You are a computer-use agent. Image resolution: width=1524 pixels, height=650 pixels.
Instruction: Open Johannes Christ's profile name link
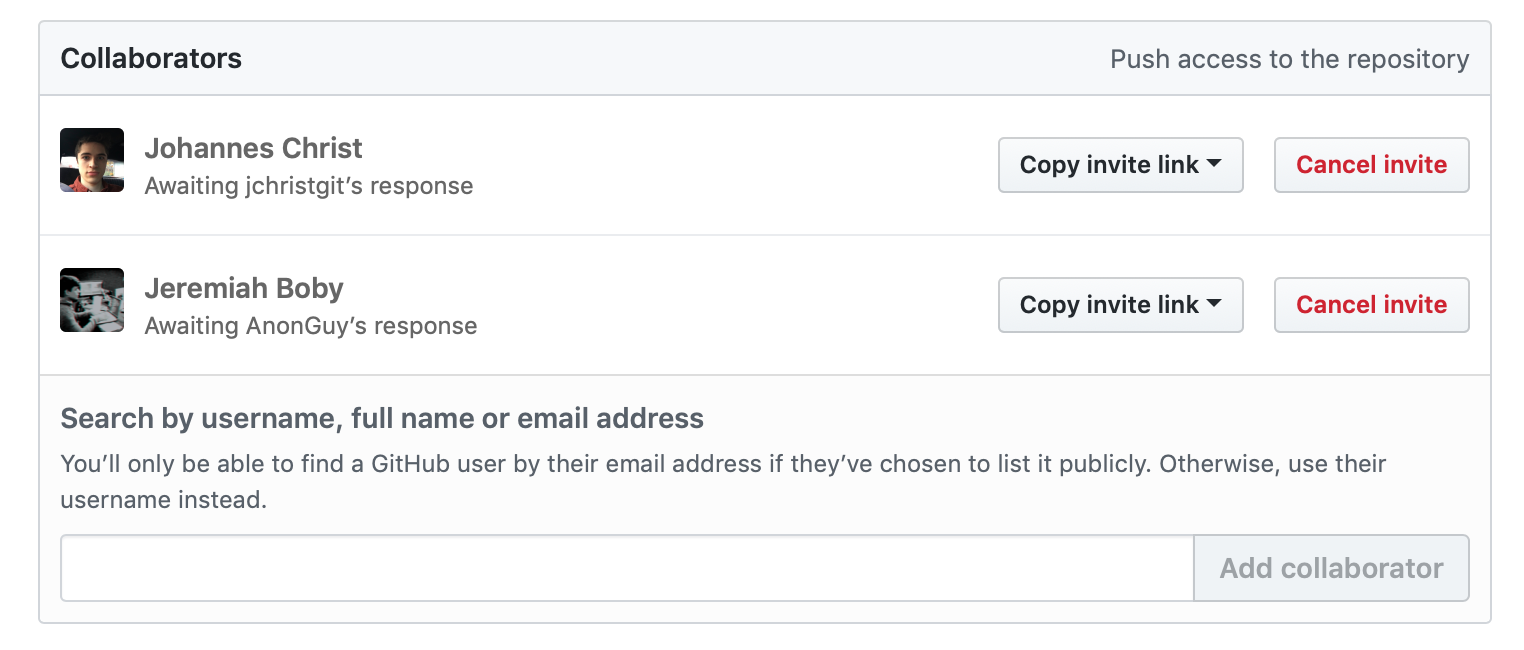253,149
